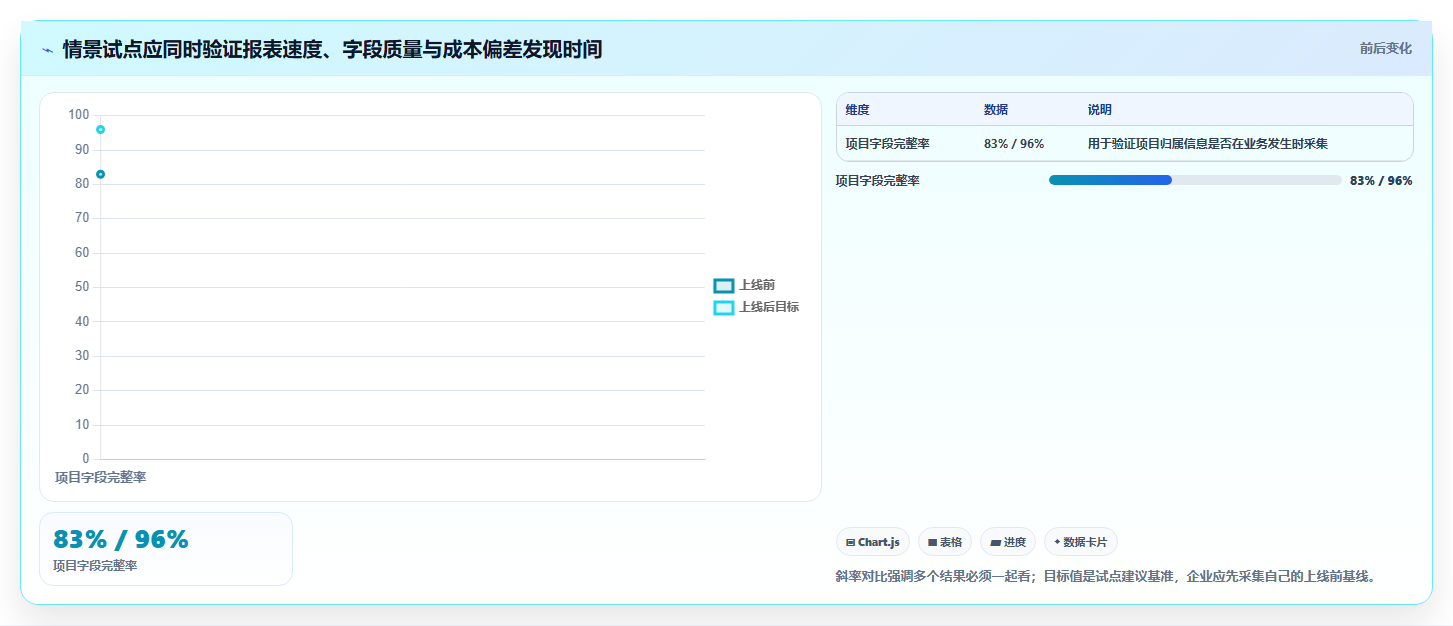
Task: Click the 项目字段完整率 table cell
Action: click(x=888, y=144)
